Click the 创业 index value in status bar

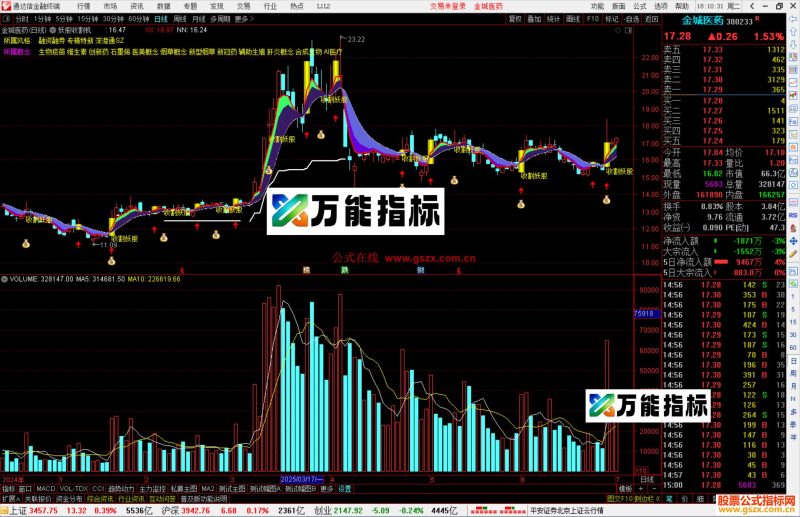(348, 510)
